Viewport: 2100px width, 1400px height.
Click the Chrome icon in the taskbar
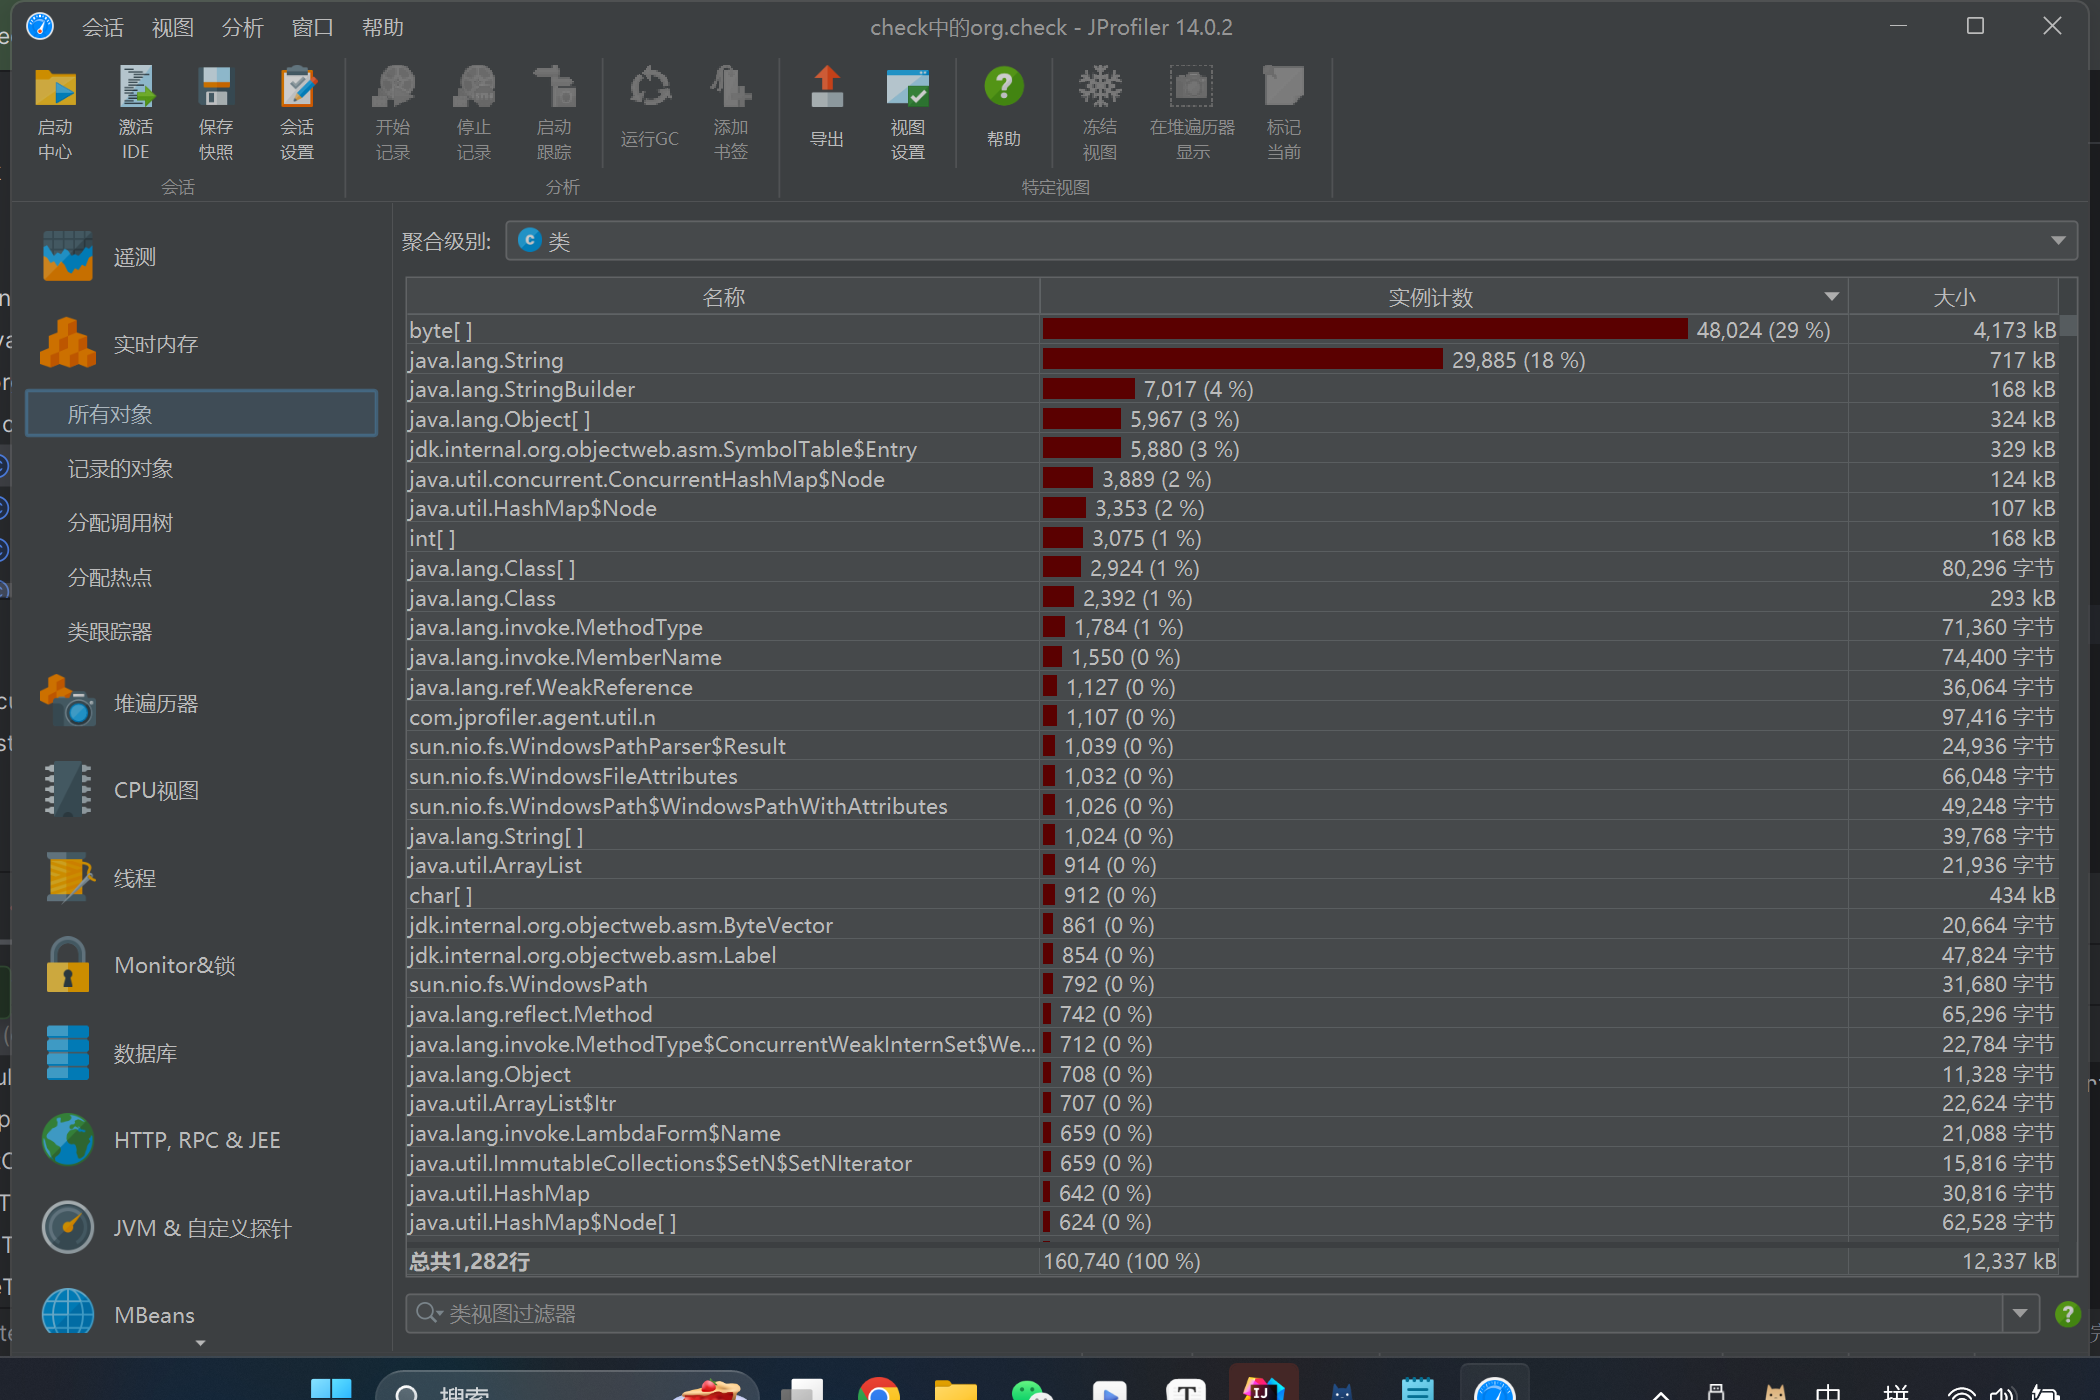(878, 1390)
